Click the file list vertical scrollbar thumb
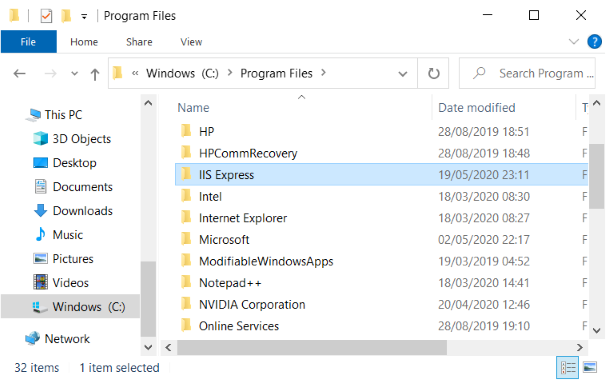This screenshot has width=606, height=380. pyautogui.click(x=596, y=176)
